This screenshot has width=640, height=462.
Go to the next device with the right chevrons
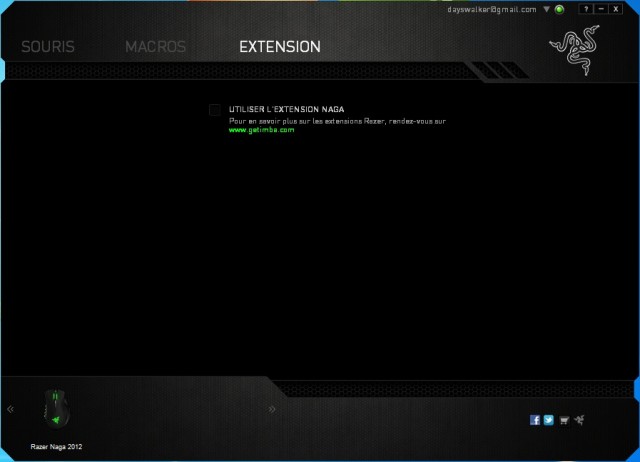[x=272, y=409]
